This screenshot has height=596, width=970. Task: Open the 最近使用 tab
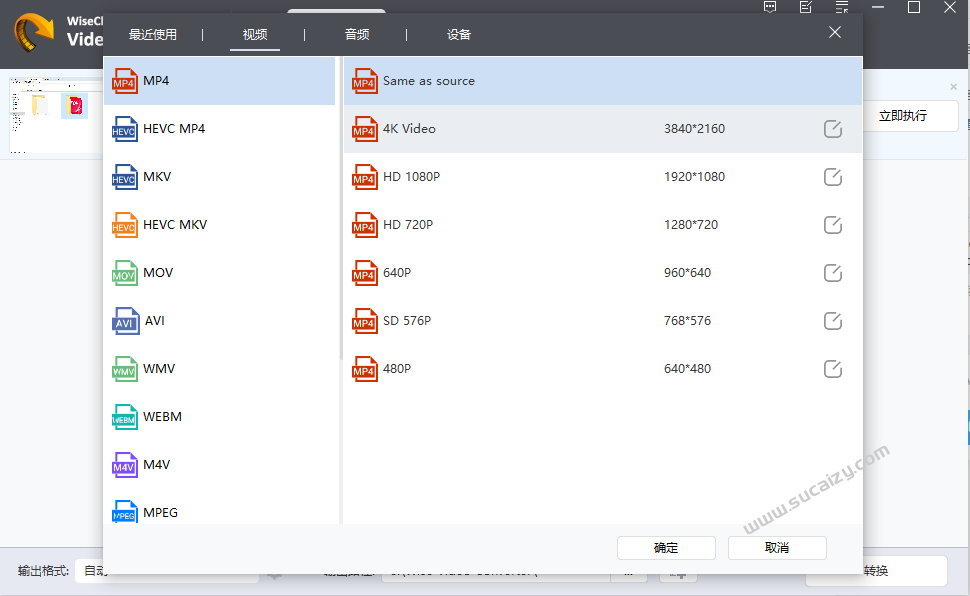click(x=153, y=35)
